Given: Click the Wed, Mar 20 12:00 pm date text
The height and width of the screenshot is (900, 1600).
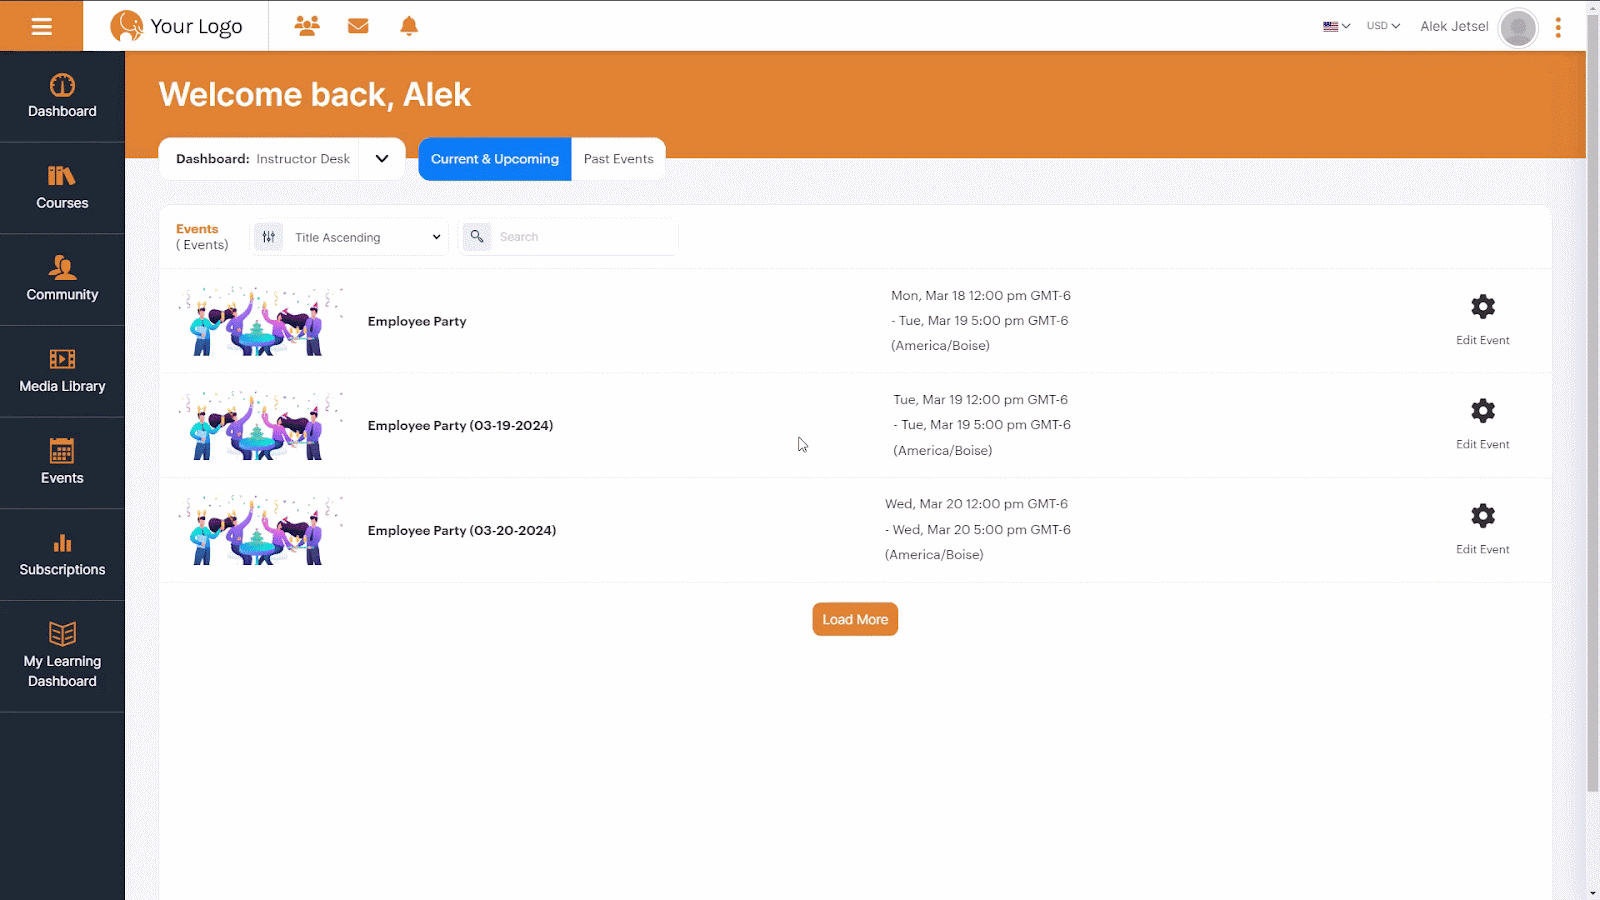Looking at the screenshot, I should [x=976, y=504].
